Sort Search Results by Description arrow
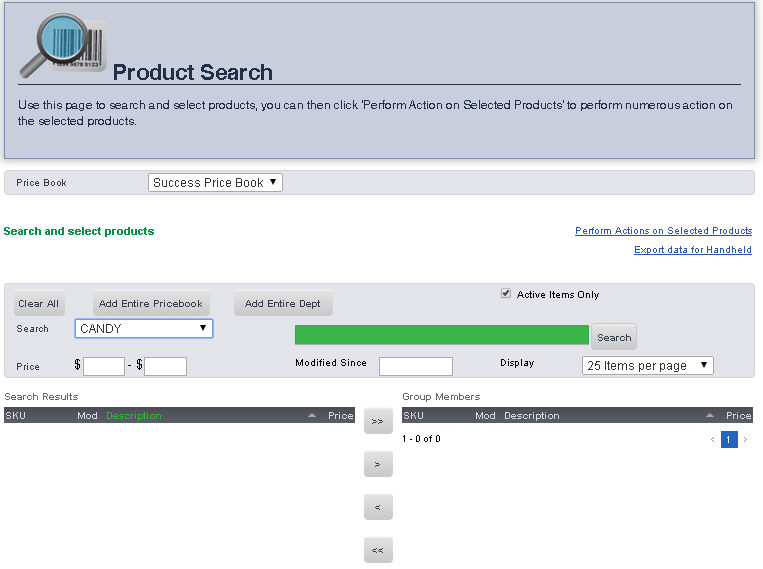Image resolution: width=763 pixels, height=569 pixels. pyautogui.click(x=312, y=415)
